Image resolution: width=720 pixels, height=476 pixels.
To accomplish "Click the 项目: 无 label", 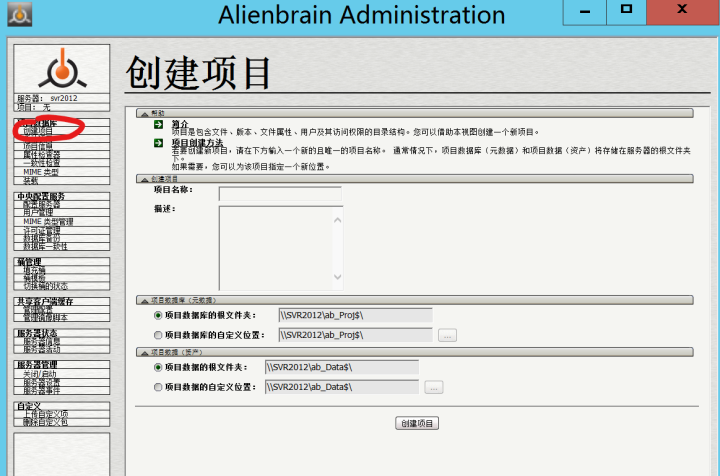I will pyautogui.click(x=34, y=107).
